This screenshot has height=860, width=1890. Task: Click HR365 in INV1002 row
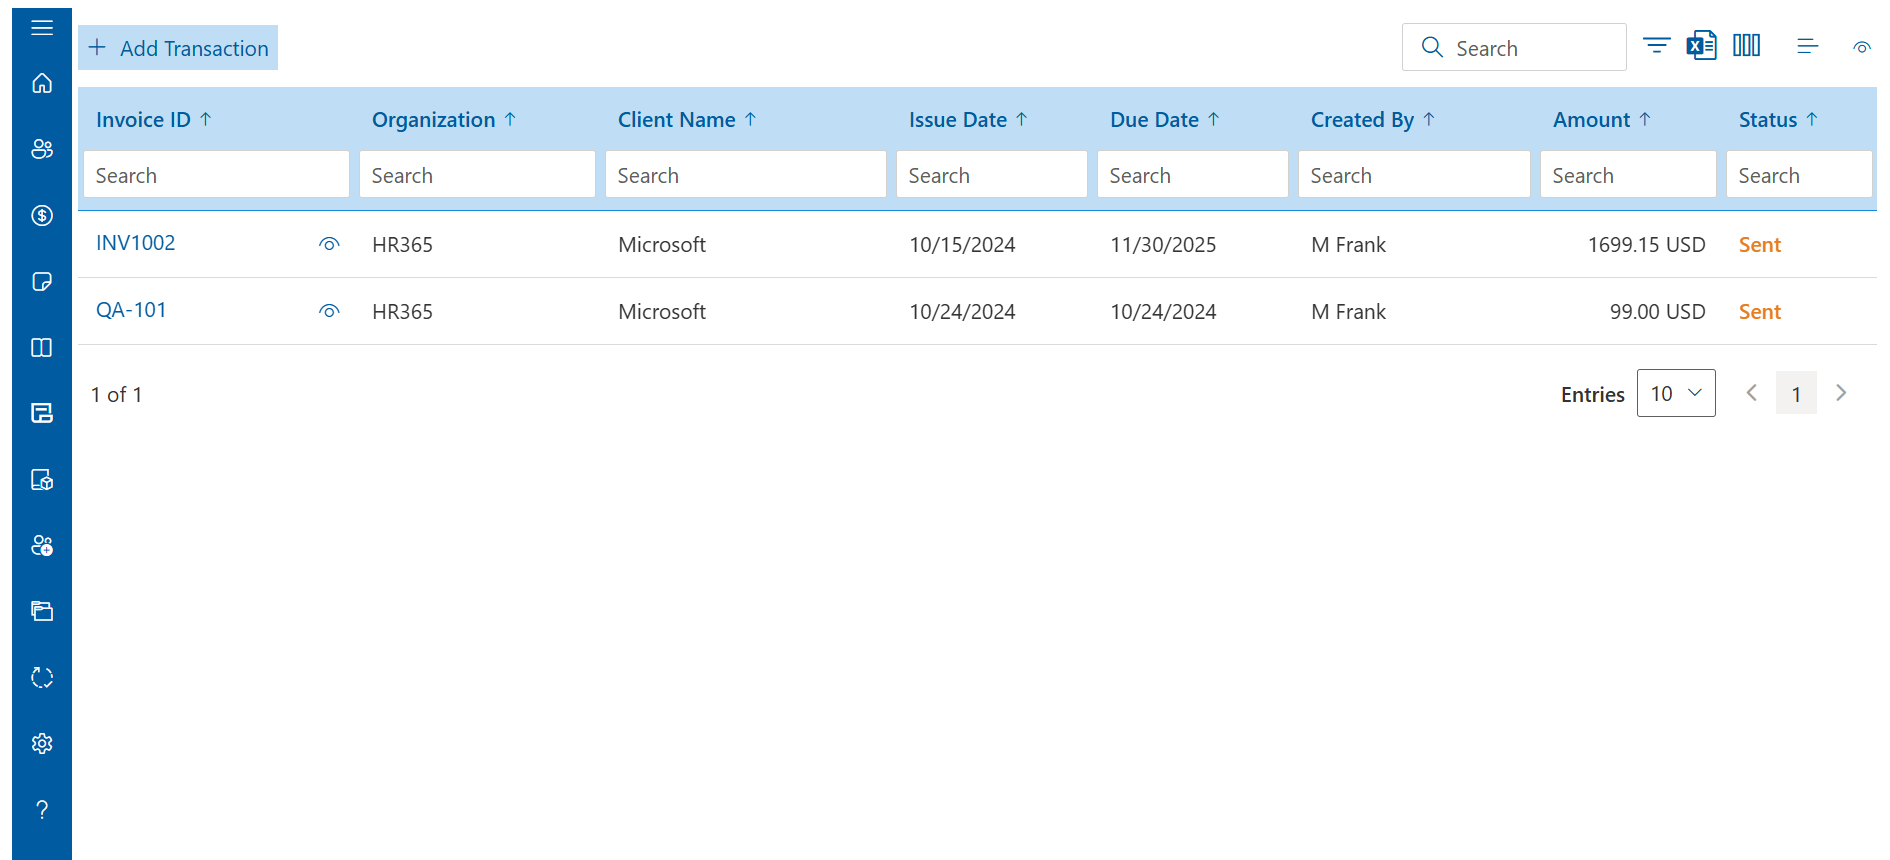(402, 245)
